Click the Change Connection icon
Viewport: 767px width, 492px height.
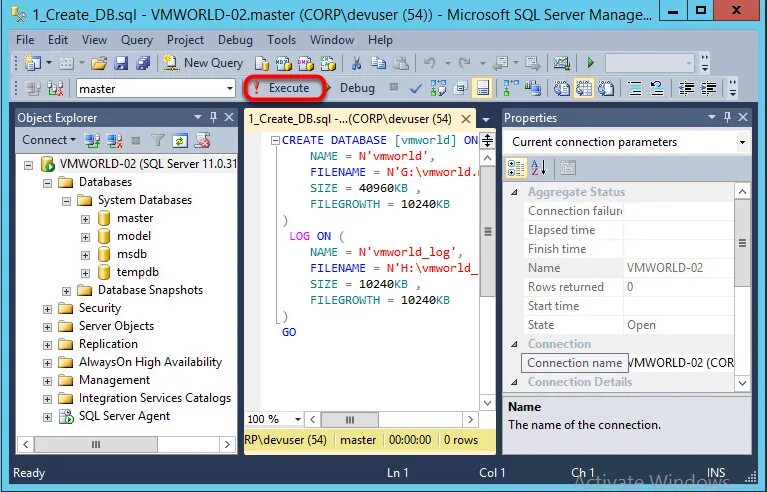click(55, 89)
